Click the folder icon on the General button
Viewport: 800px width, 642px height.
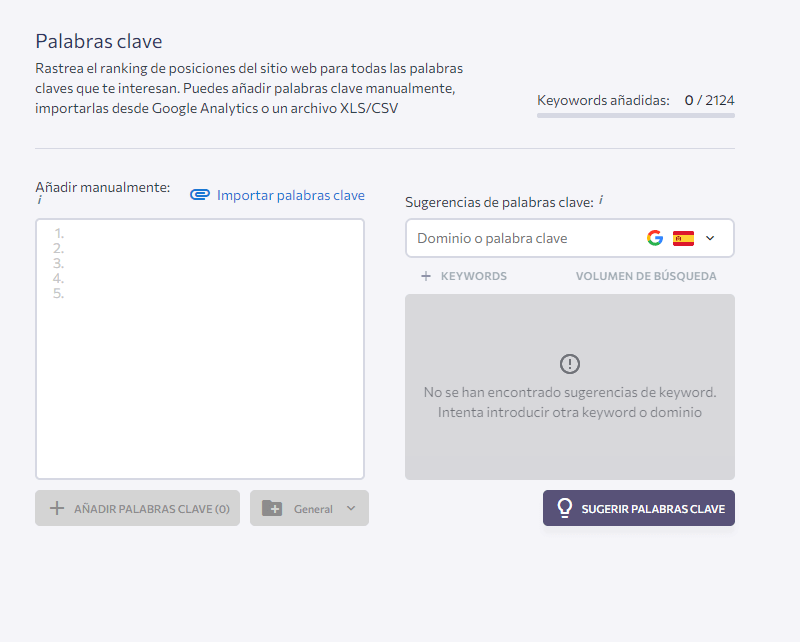[273, 508]
